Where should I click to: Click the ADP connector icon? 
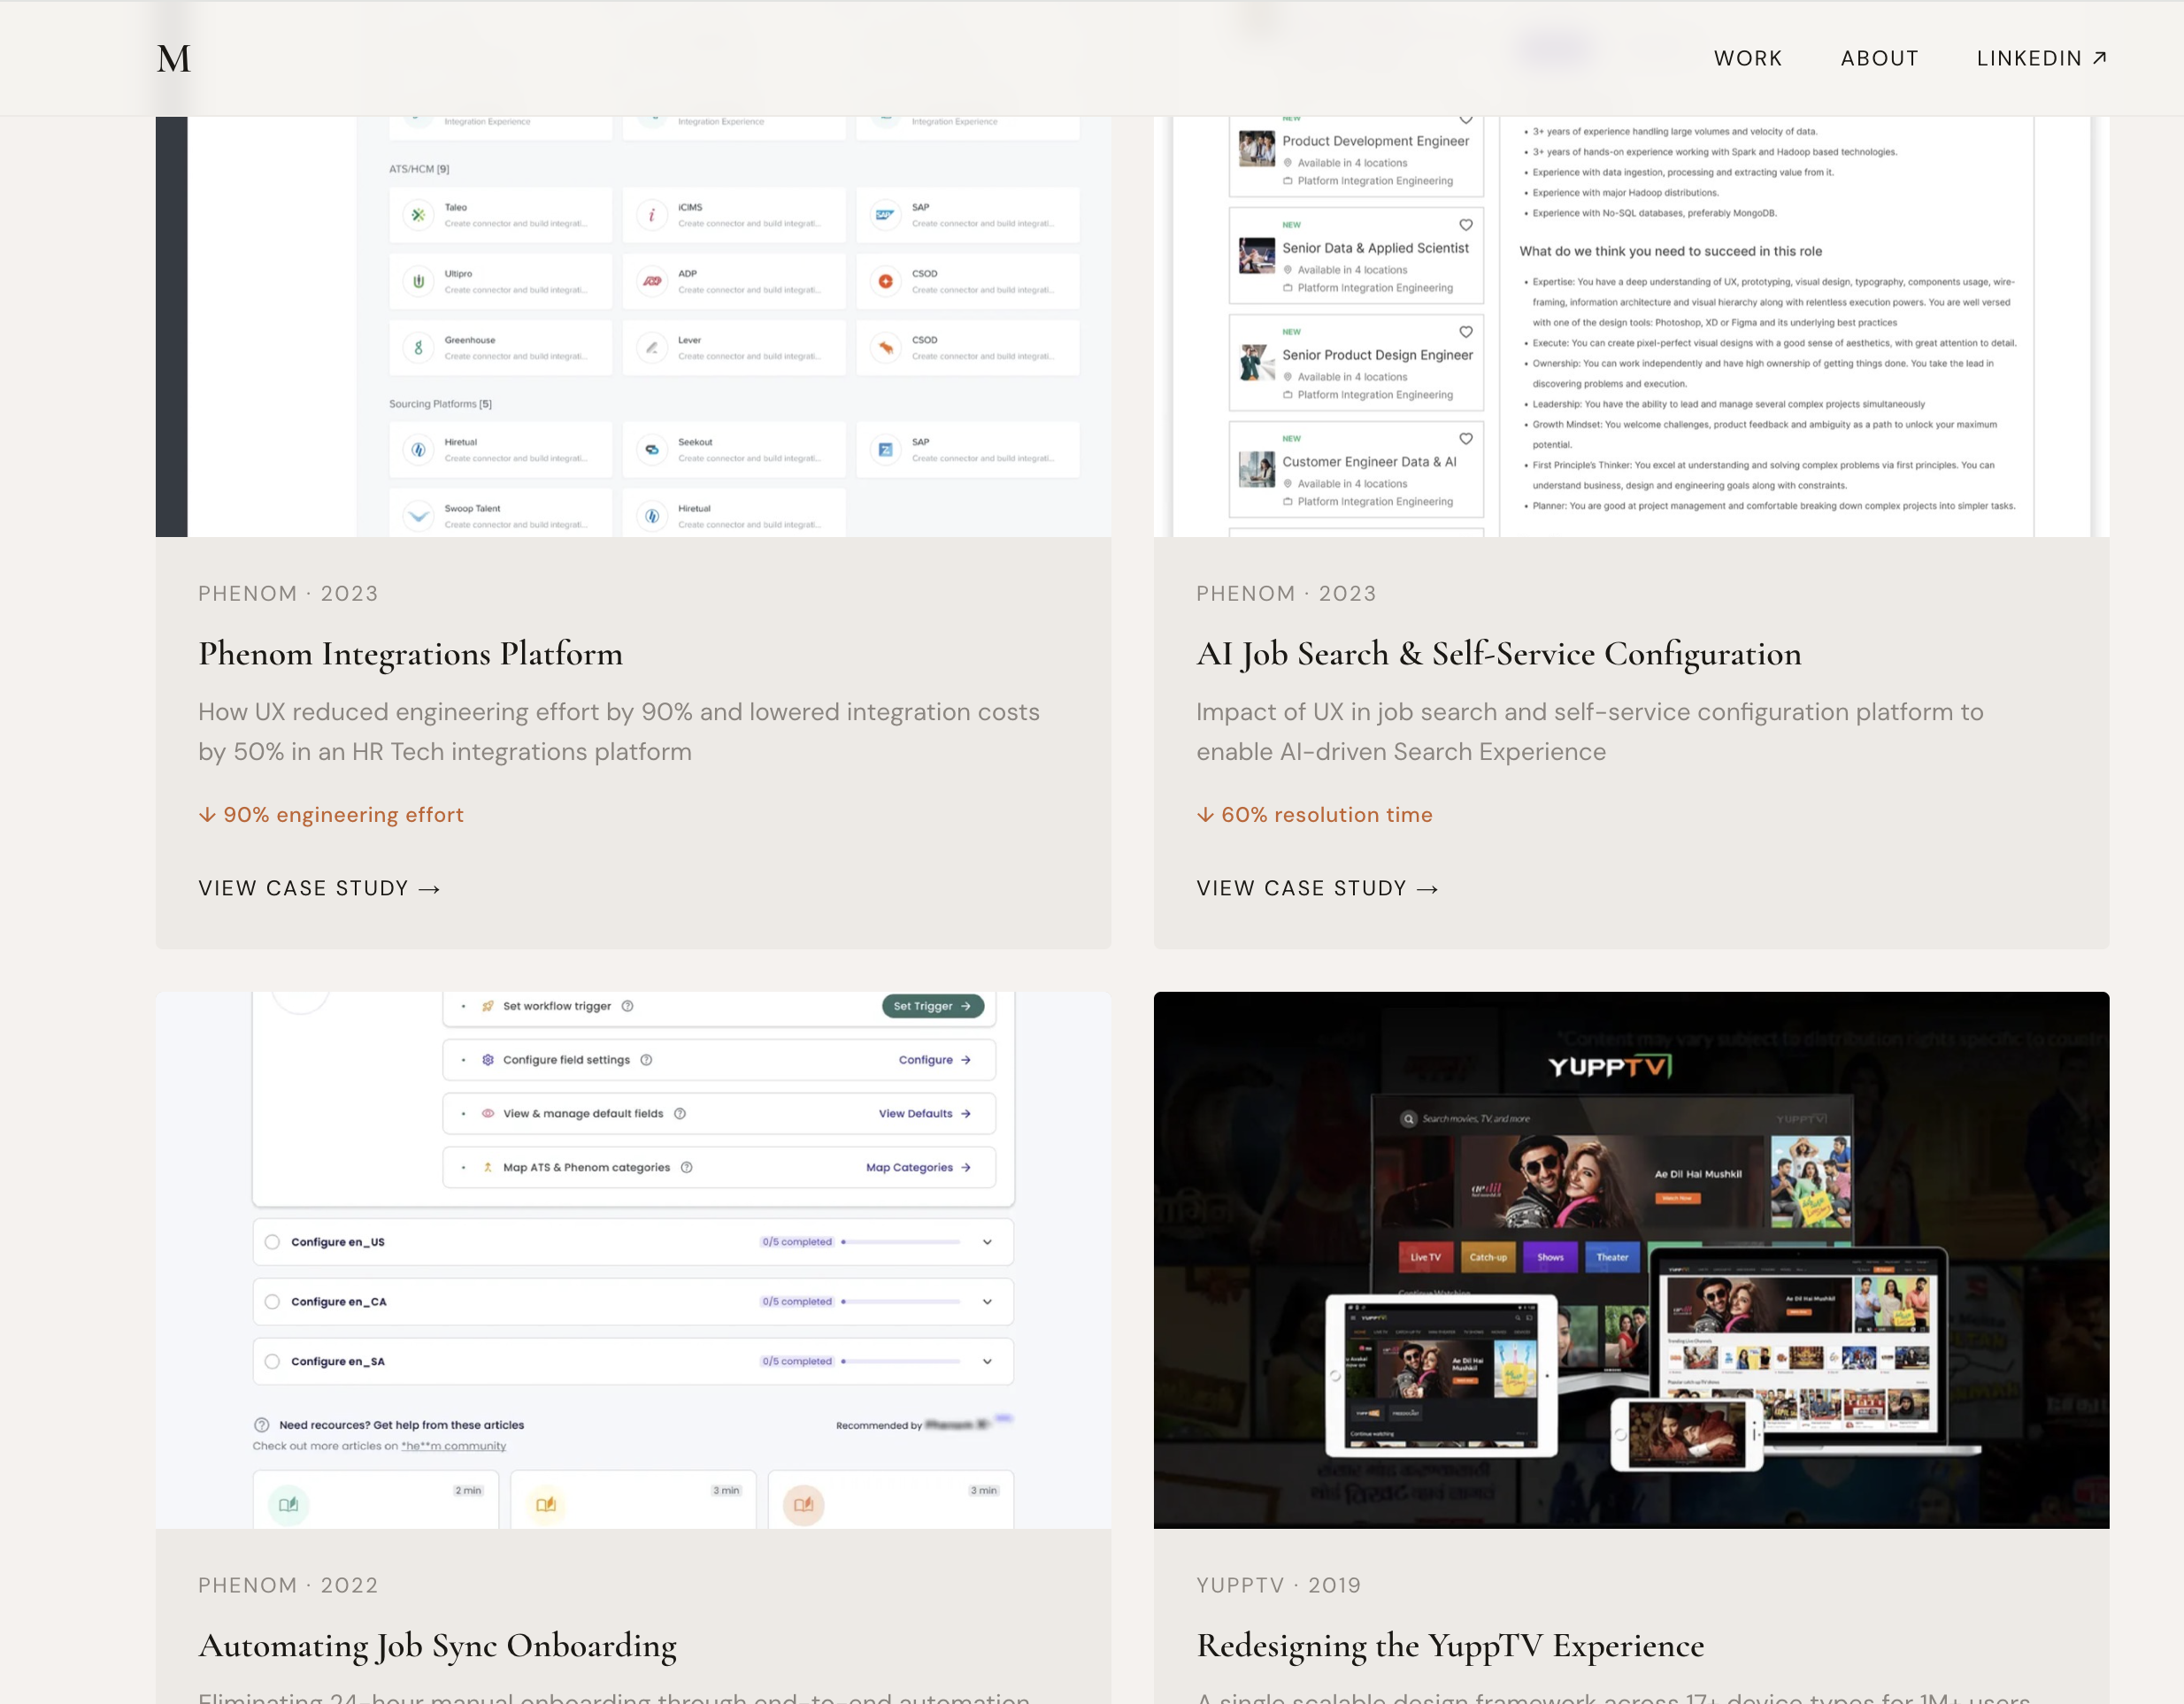[652, 281]
